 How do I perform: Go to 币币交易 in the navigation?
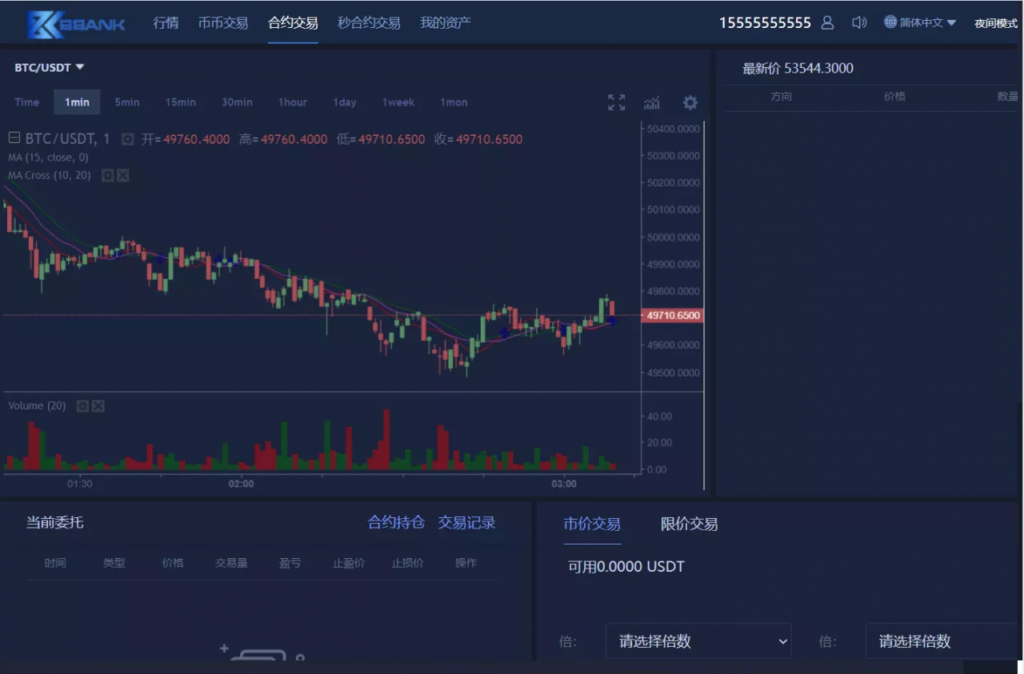[223, 23]
